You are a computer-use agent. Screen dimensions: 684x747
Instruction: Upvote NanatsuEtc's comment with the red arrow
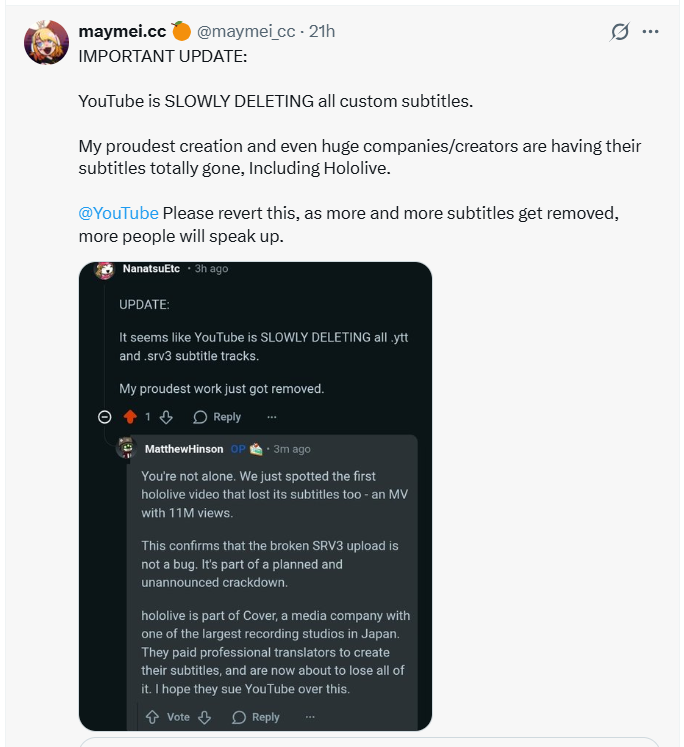tap(129, 417)
